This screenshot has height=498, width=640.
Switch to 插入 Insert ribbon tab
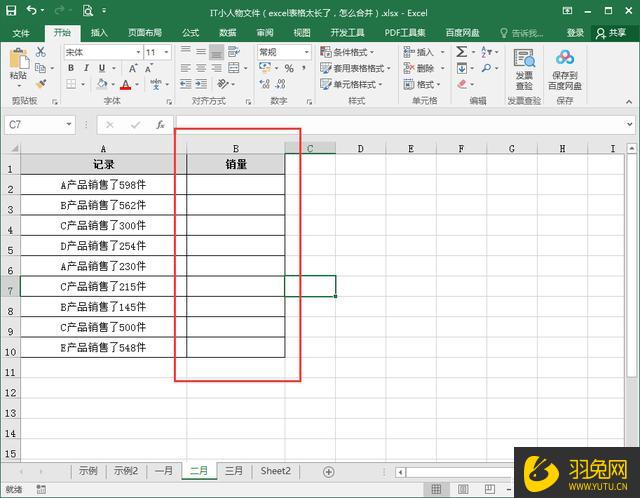click(99, 33)
